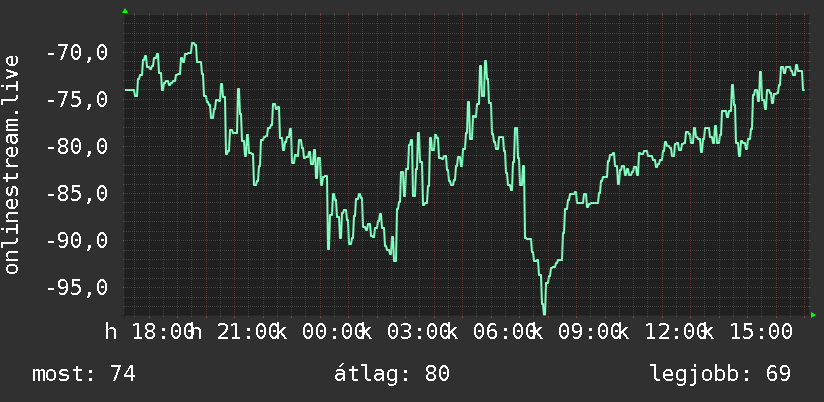Click the onlinestream.live vertical axis title
The height and width of the screenshot is (402, 824).
tap(12, 164)
